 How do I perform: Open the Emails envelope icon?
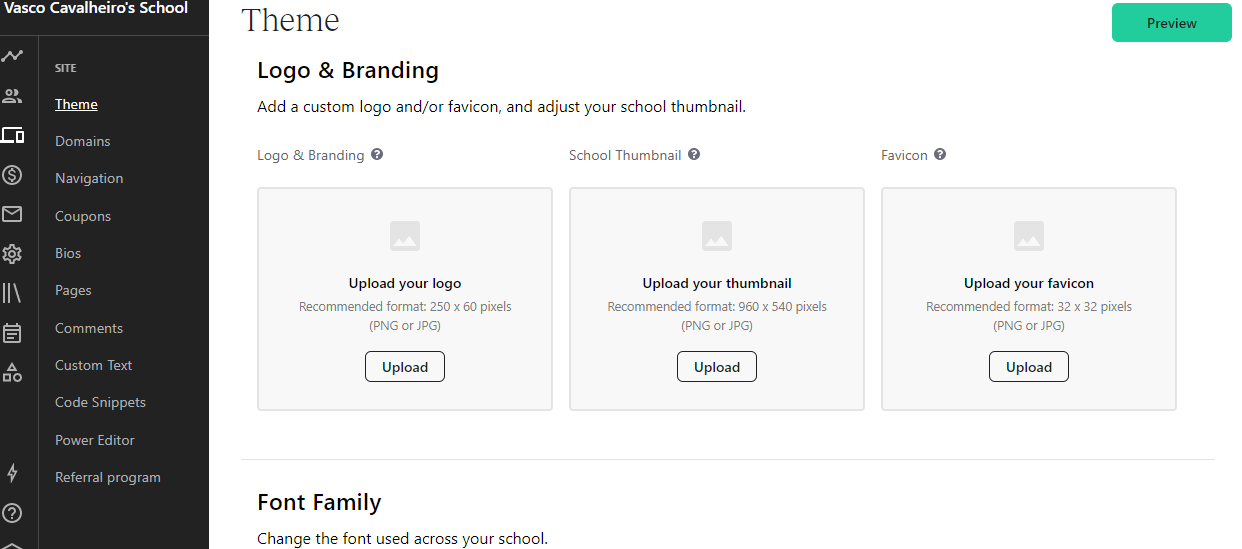tap(12, 214)
